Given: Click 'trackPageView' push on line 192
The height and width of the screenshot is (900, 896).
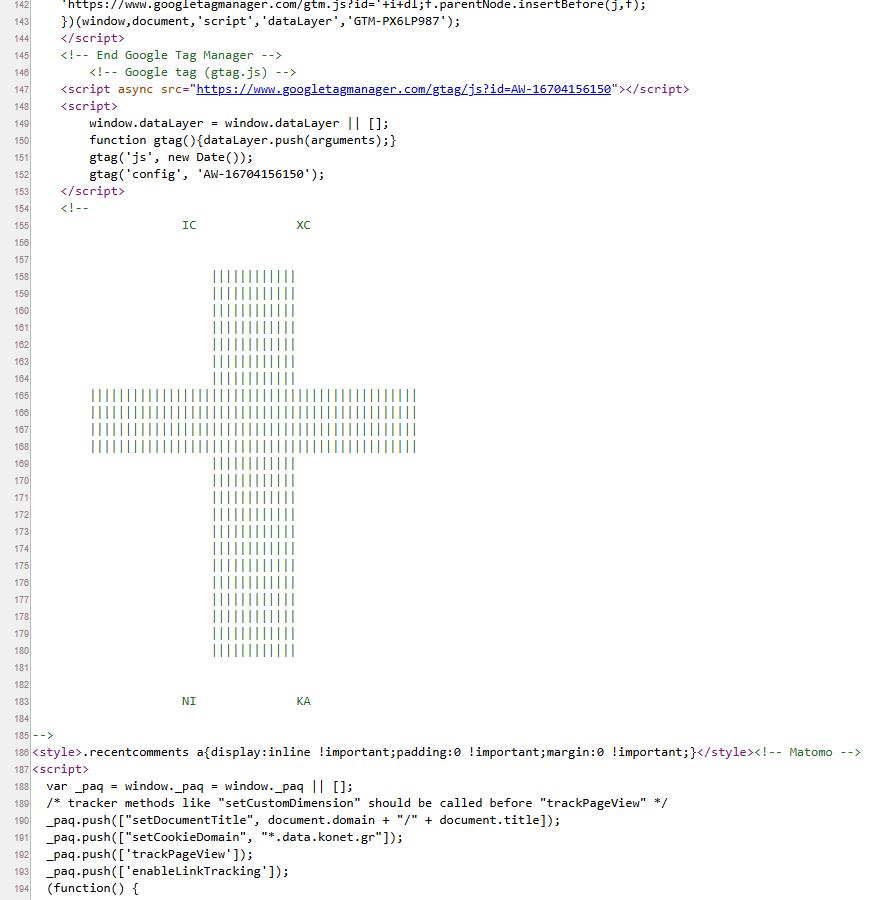Looking at the screenshot, I should click(x=149, y=854).
